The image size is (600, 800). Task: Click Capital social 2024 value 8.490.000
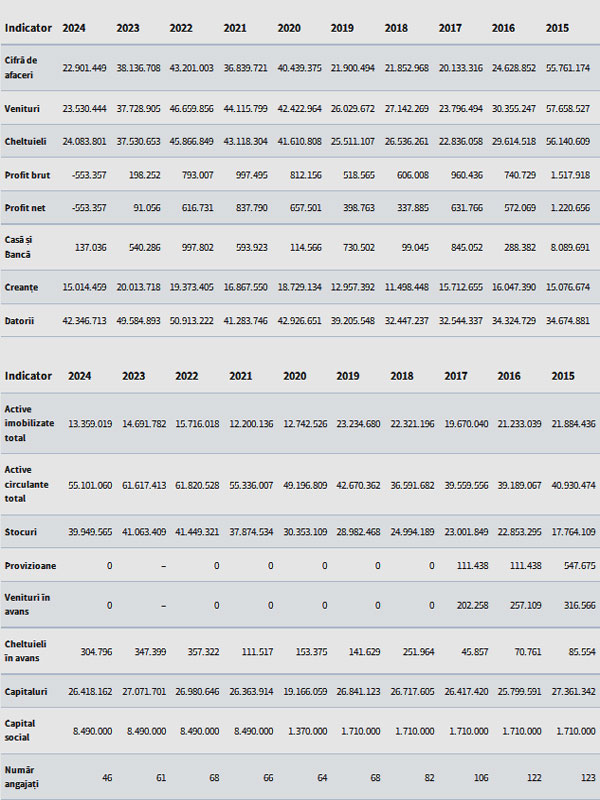coord(92,731)
